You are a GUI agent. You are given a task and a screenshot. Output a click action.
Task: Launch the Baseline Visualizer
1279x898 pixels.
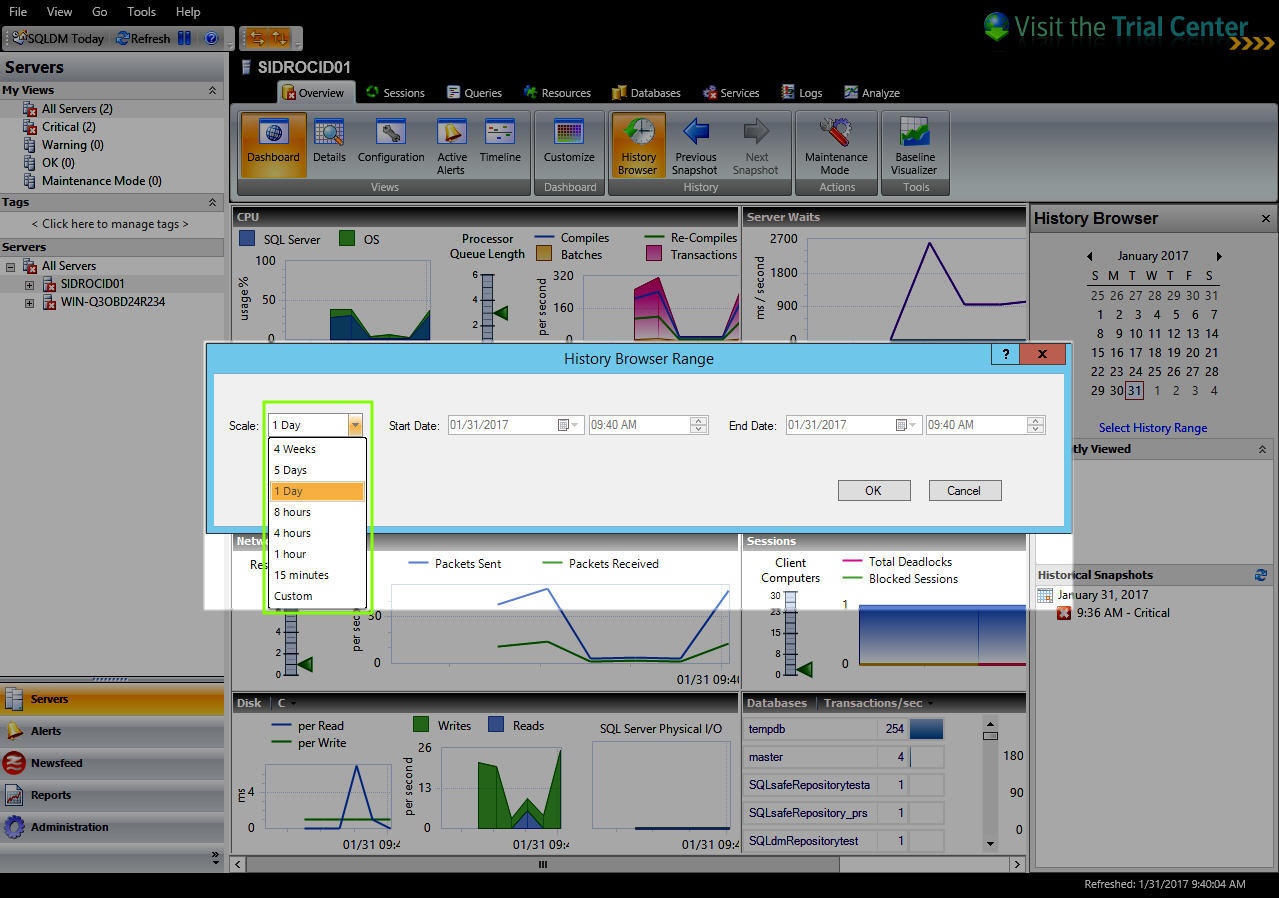tap(915, 145)
